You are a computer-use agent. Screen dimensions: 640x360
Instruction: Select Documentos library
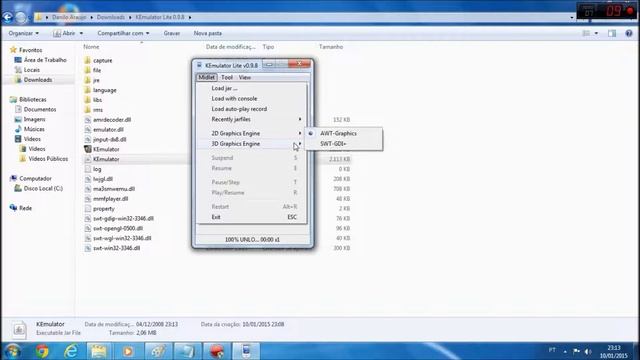[40, 109]
